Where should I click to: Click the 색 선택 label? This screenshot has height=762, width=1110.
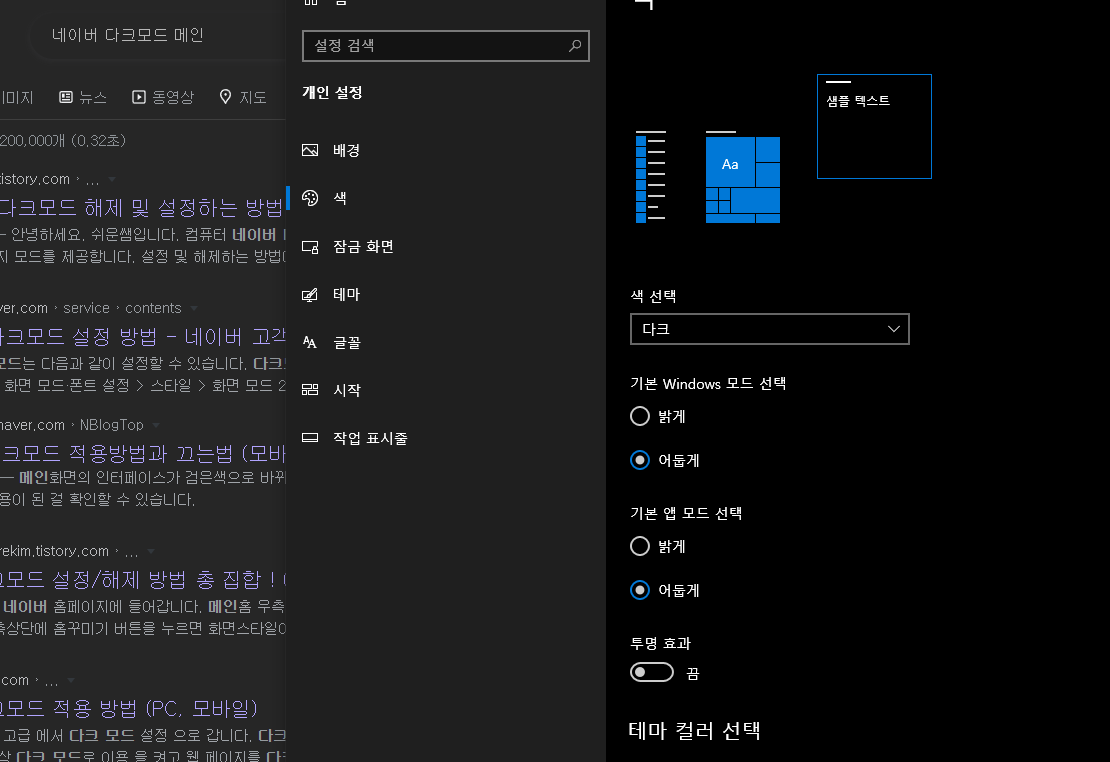pyautogui.click(x=653, y=296)
